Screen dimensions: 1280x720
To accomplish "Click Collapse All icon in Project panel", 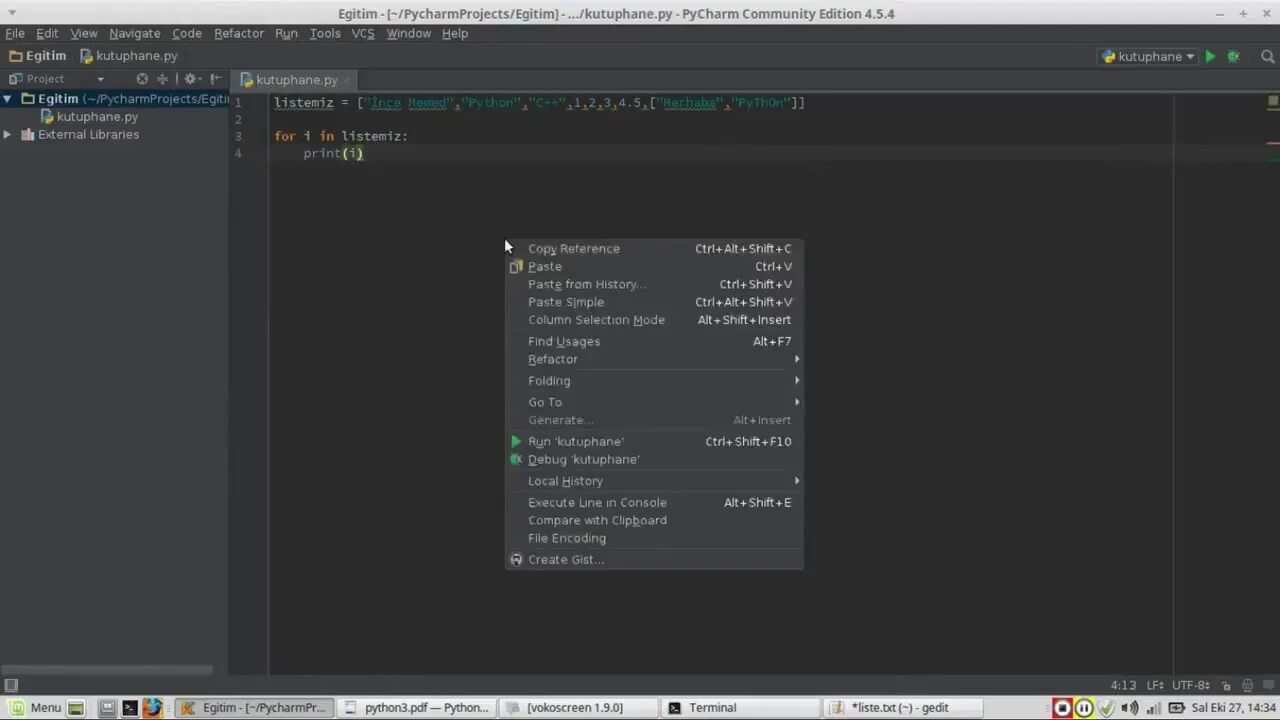I will click(x=162, y=79).
